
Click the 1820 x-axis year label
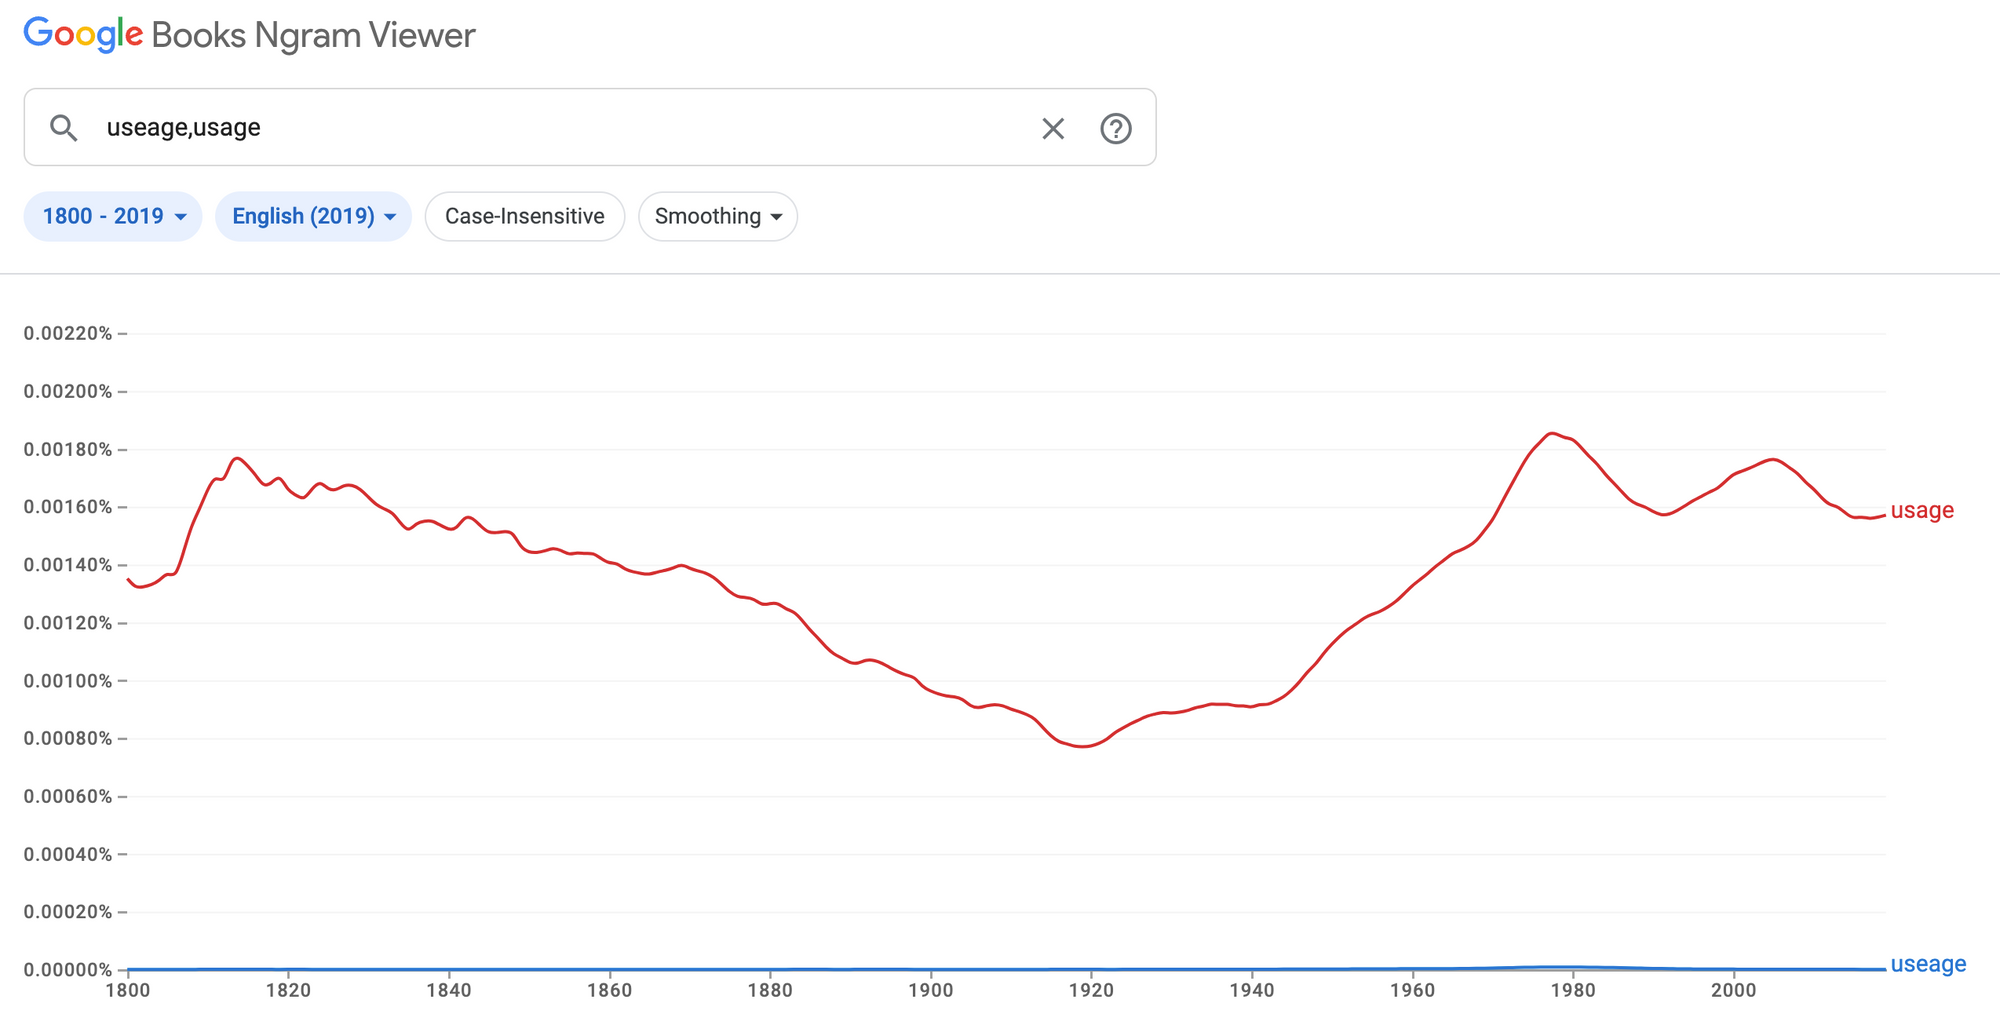click(288, 990)
